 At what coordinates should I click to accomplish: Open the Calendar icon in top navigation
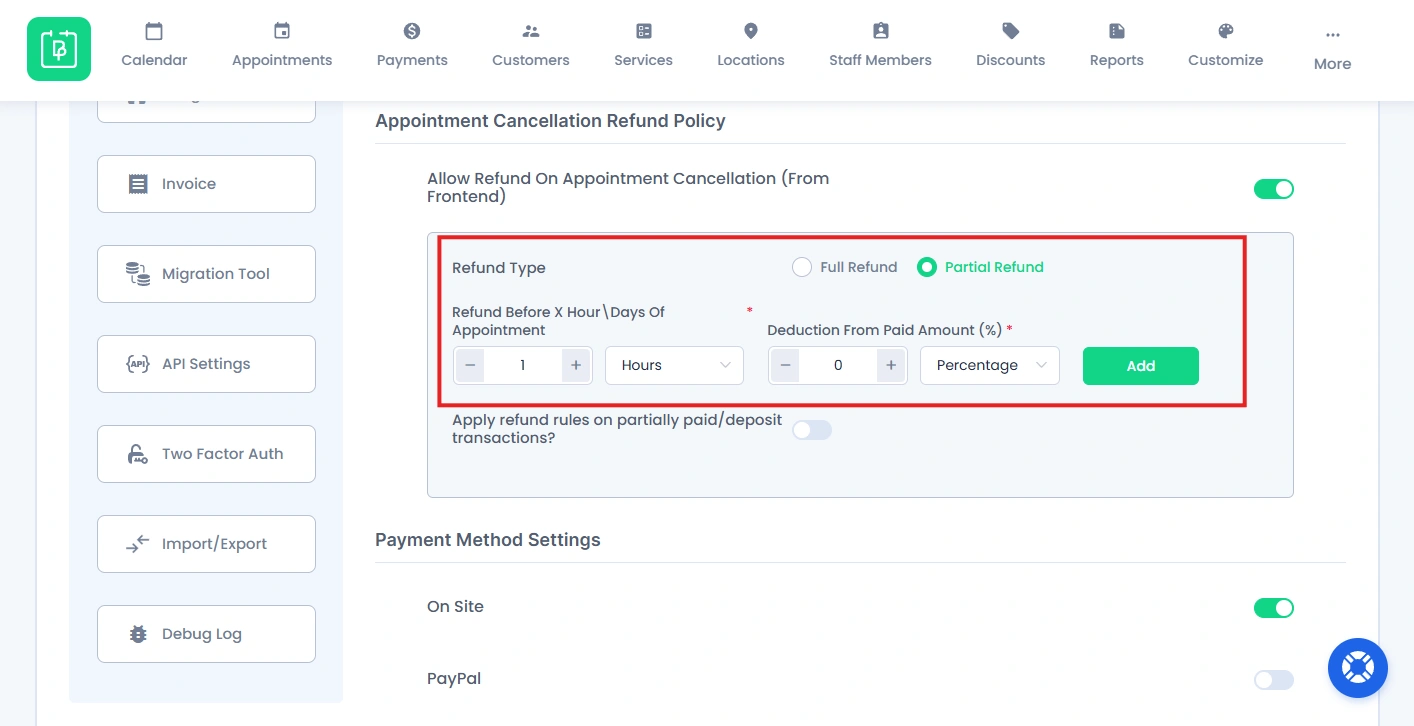(x=154, y=31)
